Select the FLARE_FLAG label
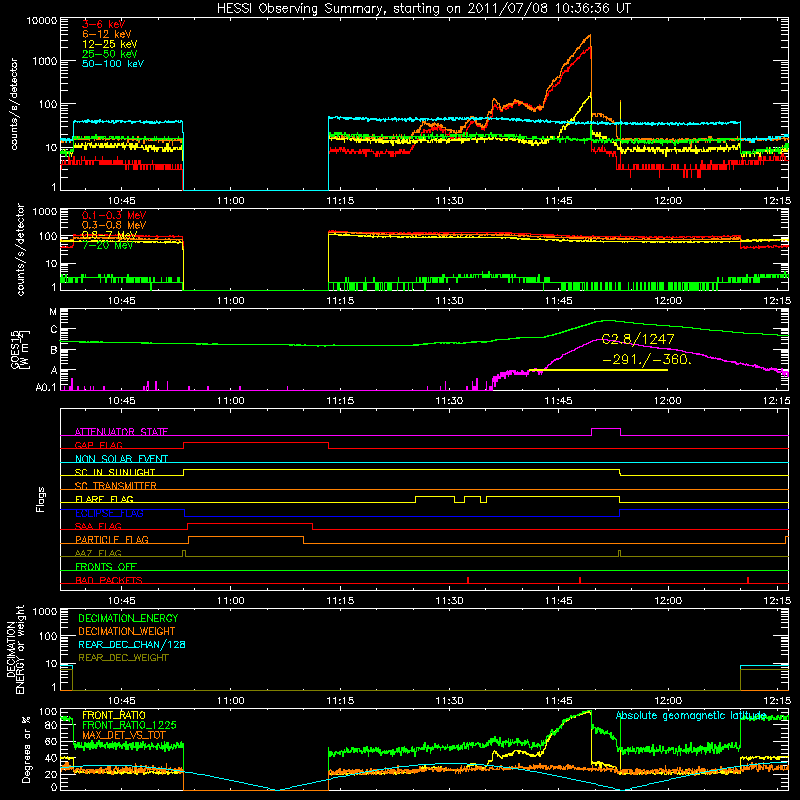800x800 pixels. 104,499
